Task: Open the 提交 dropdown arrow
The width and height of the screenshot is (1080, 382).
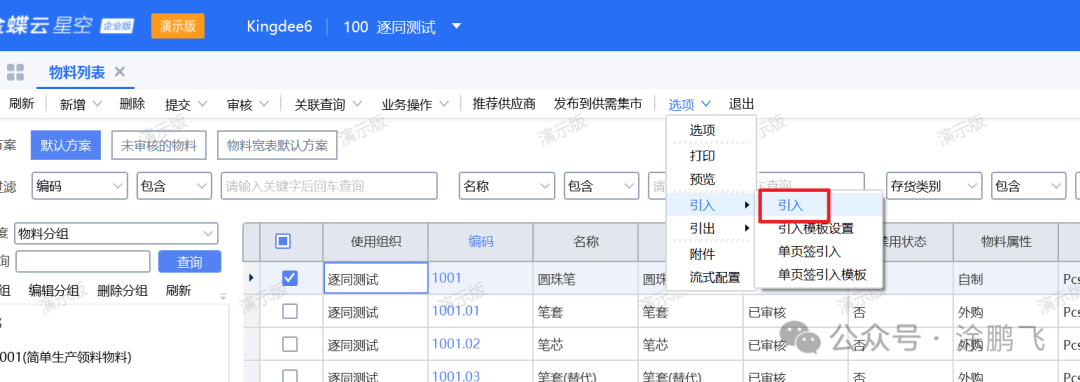Action: [202, 104]
